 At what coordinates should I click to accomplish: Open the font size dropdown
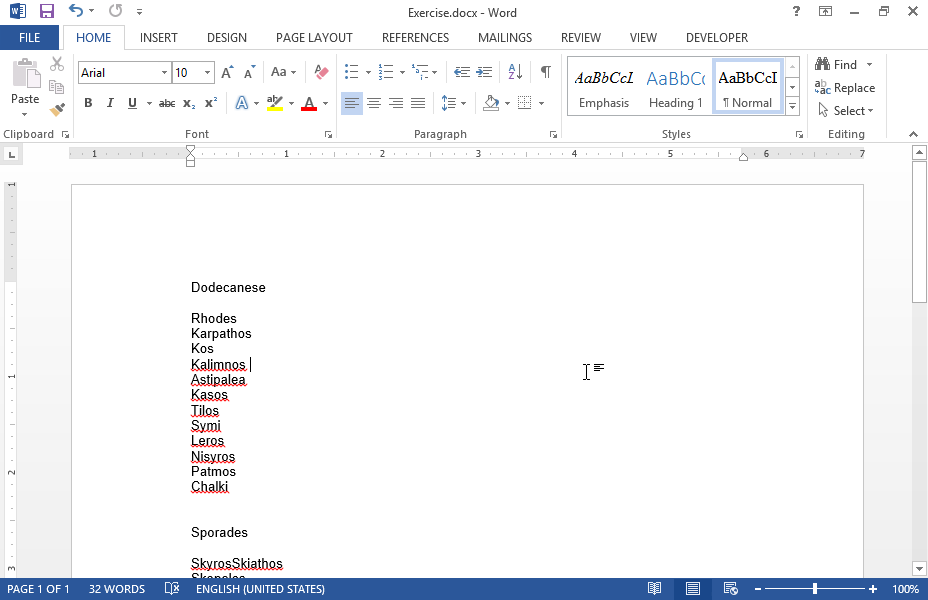pyautogui.click(x=207, y=73)
